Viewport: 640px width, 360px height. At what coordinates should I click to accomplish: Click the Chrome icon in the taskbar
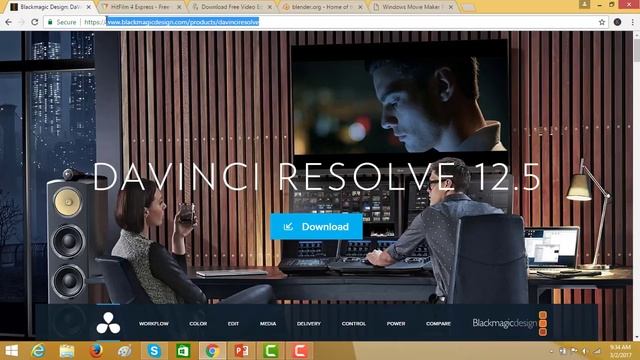pos(212,351)
